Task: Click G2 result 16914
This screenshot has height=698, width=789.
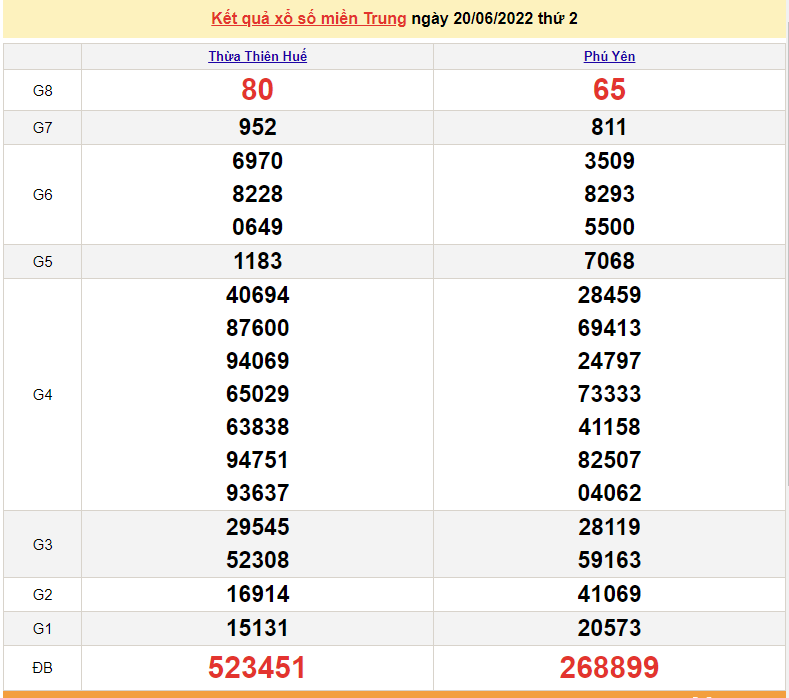Action: (x=257, y=594)
